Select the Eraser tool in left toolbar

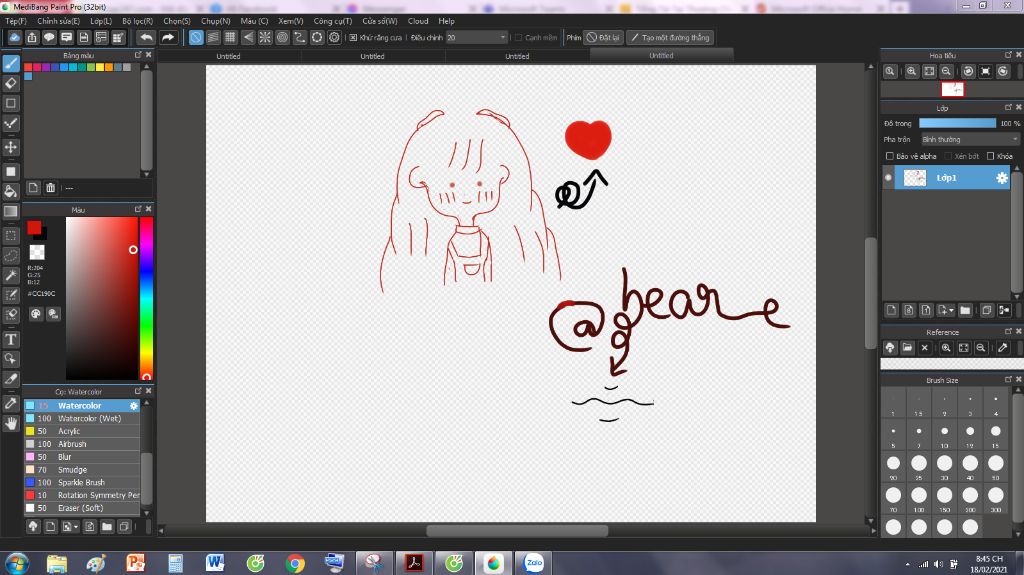click(11, 84)
